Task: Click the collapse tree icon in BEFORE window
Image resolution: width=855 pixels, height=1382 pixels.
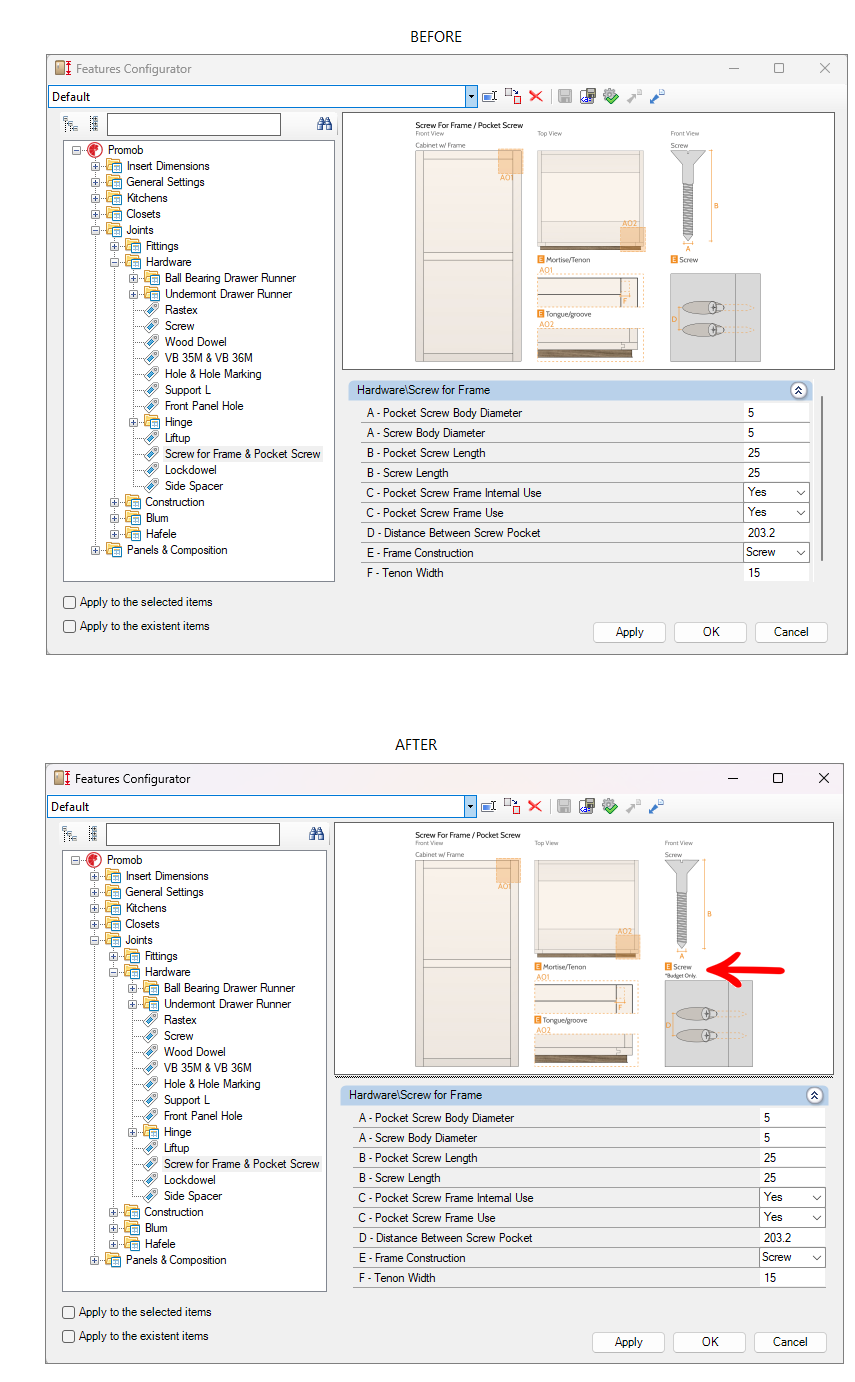Action: pyautogui.click(x=93, y=124)
